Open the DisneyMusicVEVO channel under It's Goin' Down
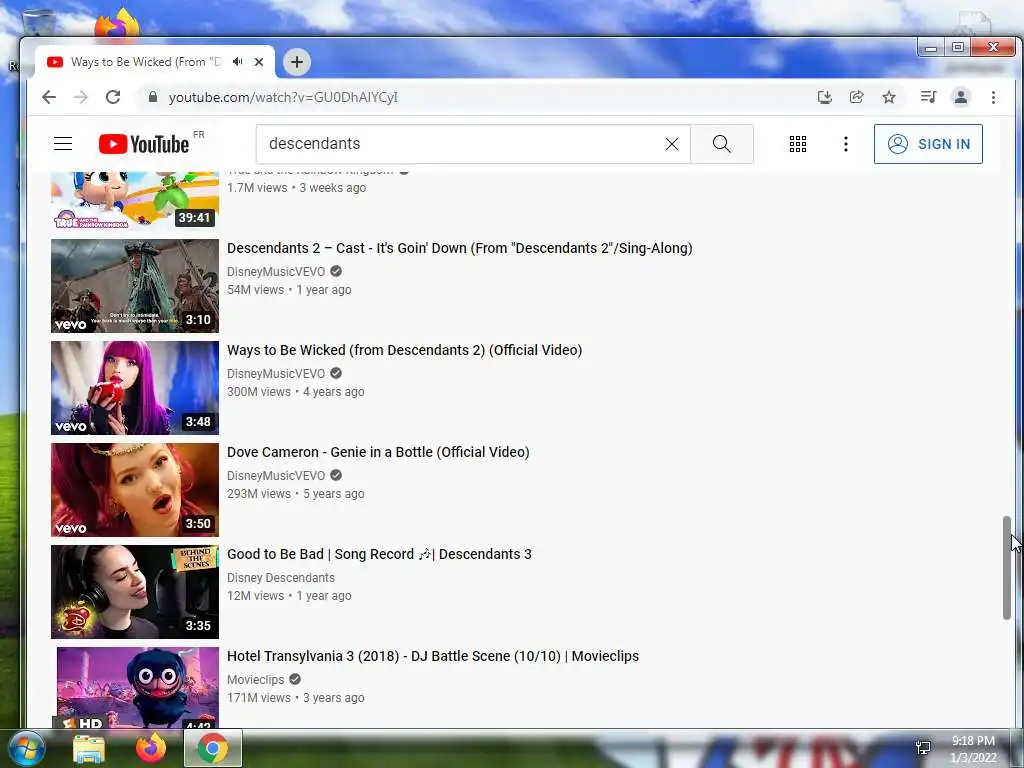Screen dimensions: 1024x768 pyautogui.click(x=276, y=272)
